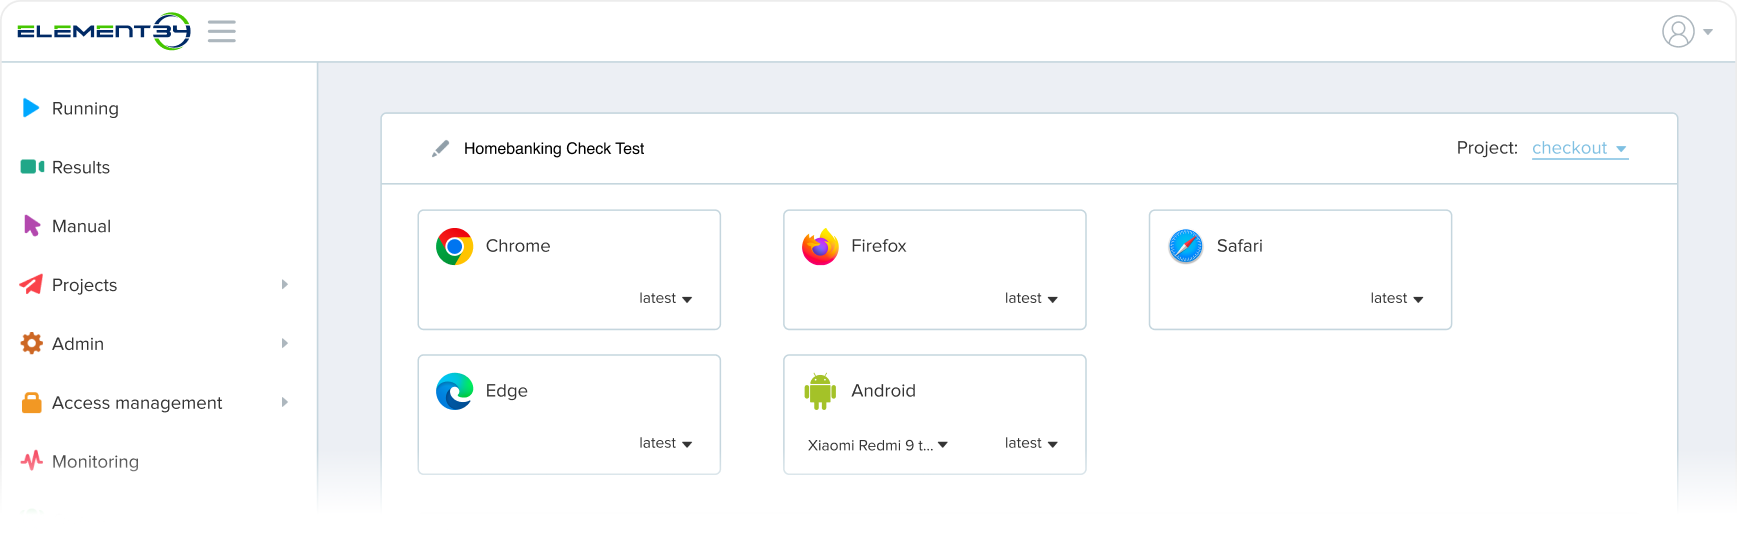Select the Android robot icon
Screen dimensions: 1737x535
click(x=820, y=391)
